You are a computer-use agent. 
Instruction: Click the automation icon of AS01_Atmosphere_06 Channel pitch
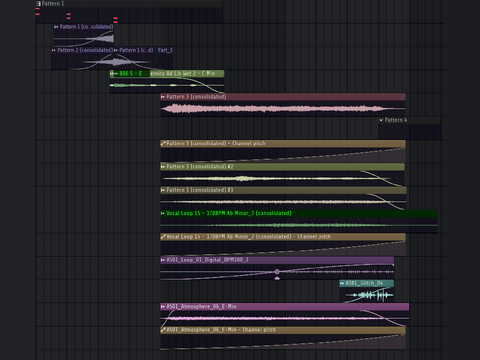(x=163, y=330)
